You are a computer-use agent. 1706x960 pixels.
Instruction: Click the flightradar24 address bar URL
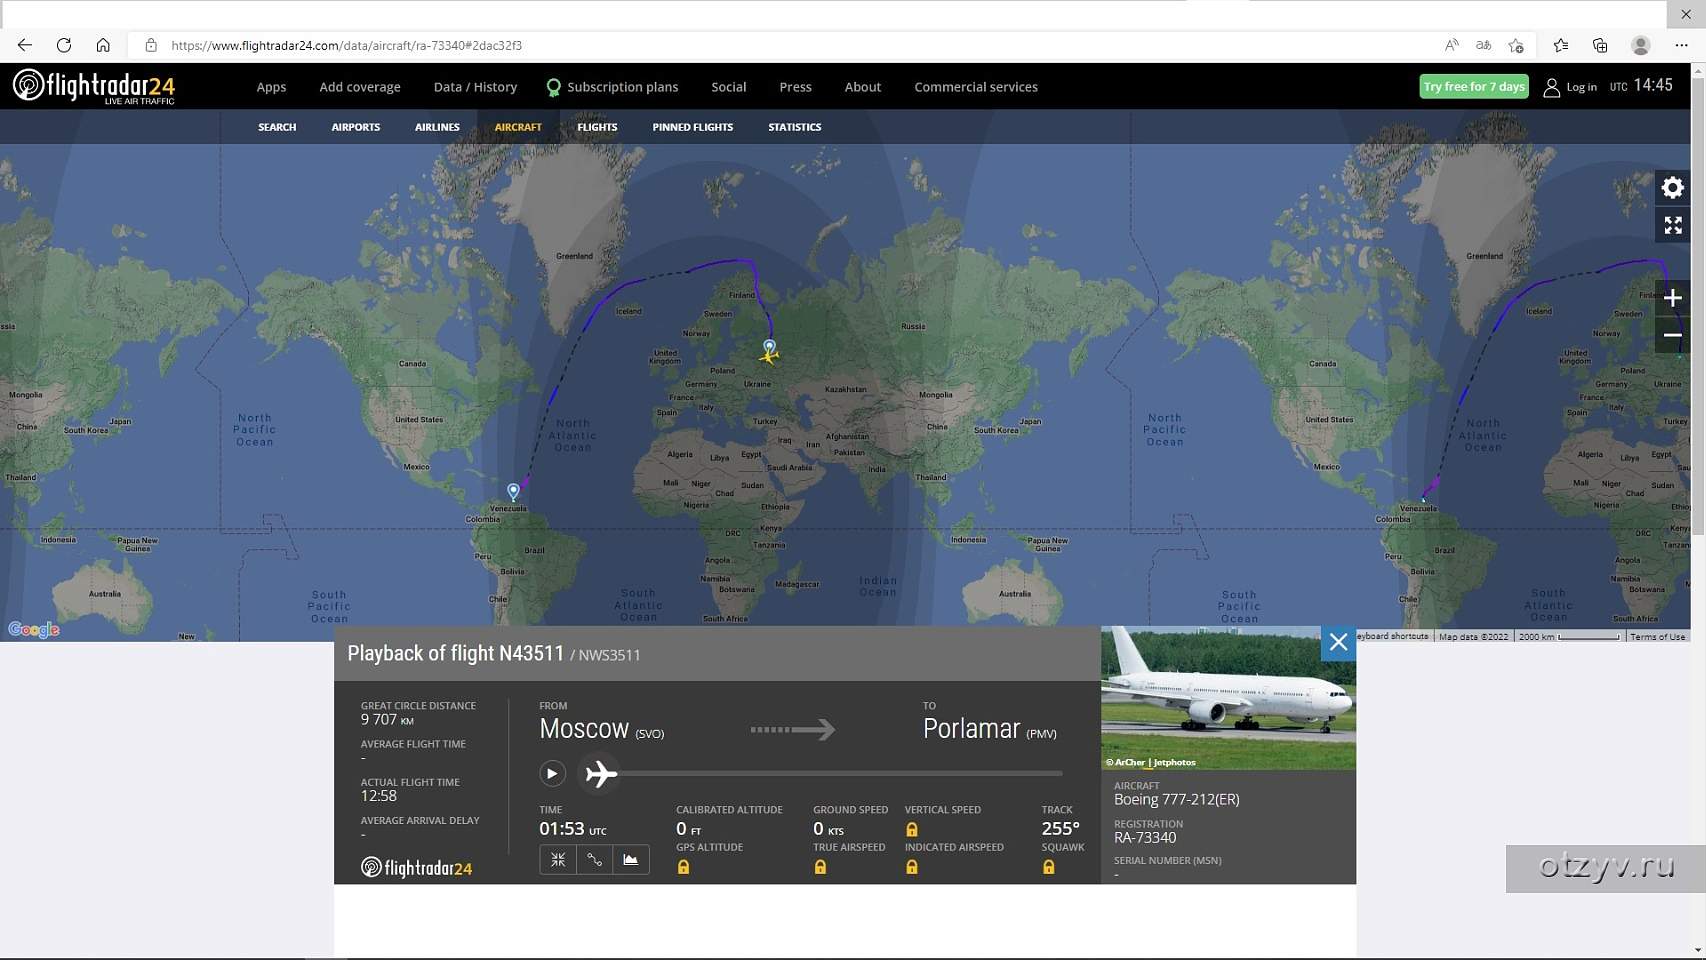(346, 45)
